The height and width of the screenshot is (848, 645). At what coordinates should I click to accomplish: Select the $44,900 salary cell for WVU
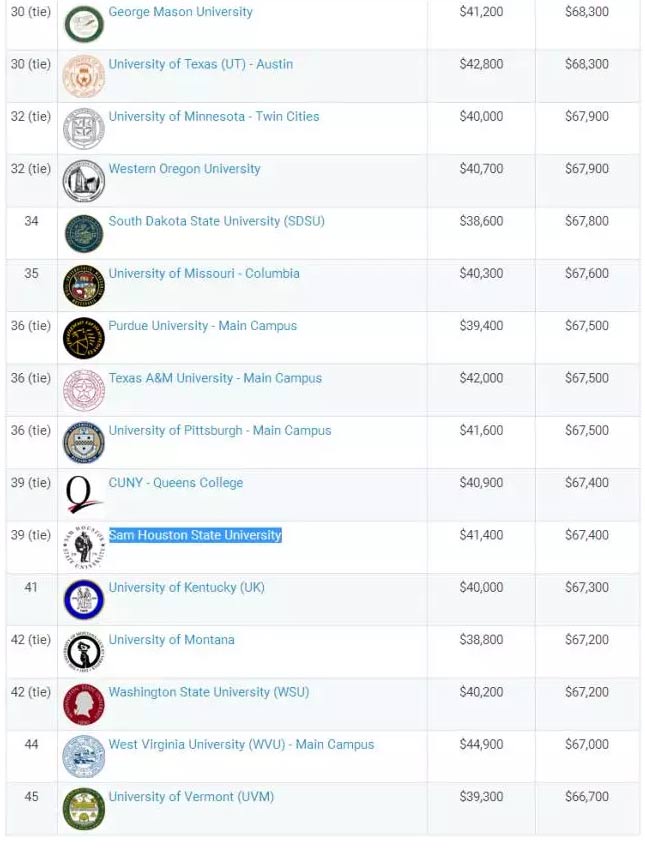(x=481, y=744)
